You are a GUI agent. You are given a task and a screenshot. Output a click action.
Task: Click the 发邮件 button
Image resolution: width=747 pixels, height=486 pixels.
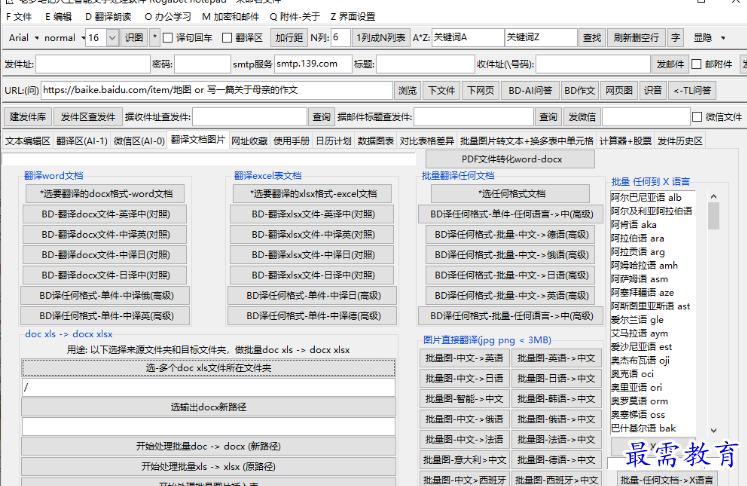[670, 64]
